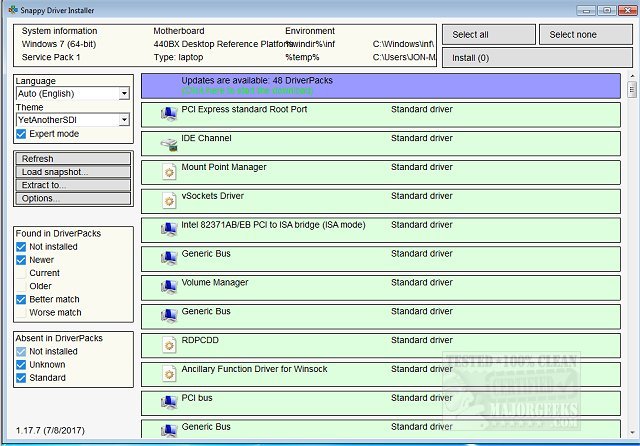Click the Volume Manager device icon

(169, 287)
